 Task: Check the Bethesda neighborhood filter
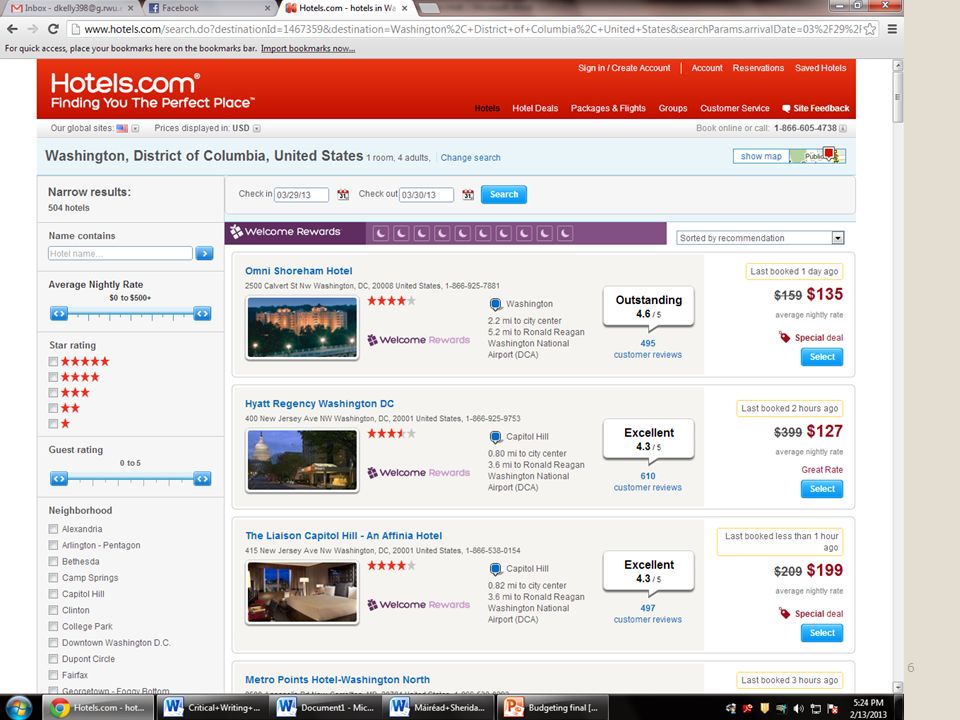coord(53,561)
